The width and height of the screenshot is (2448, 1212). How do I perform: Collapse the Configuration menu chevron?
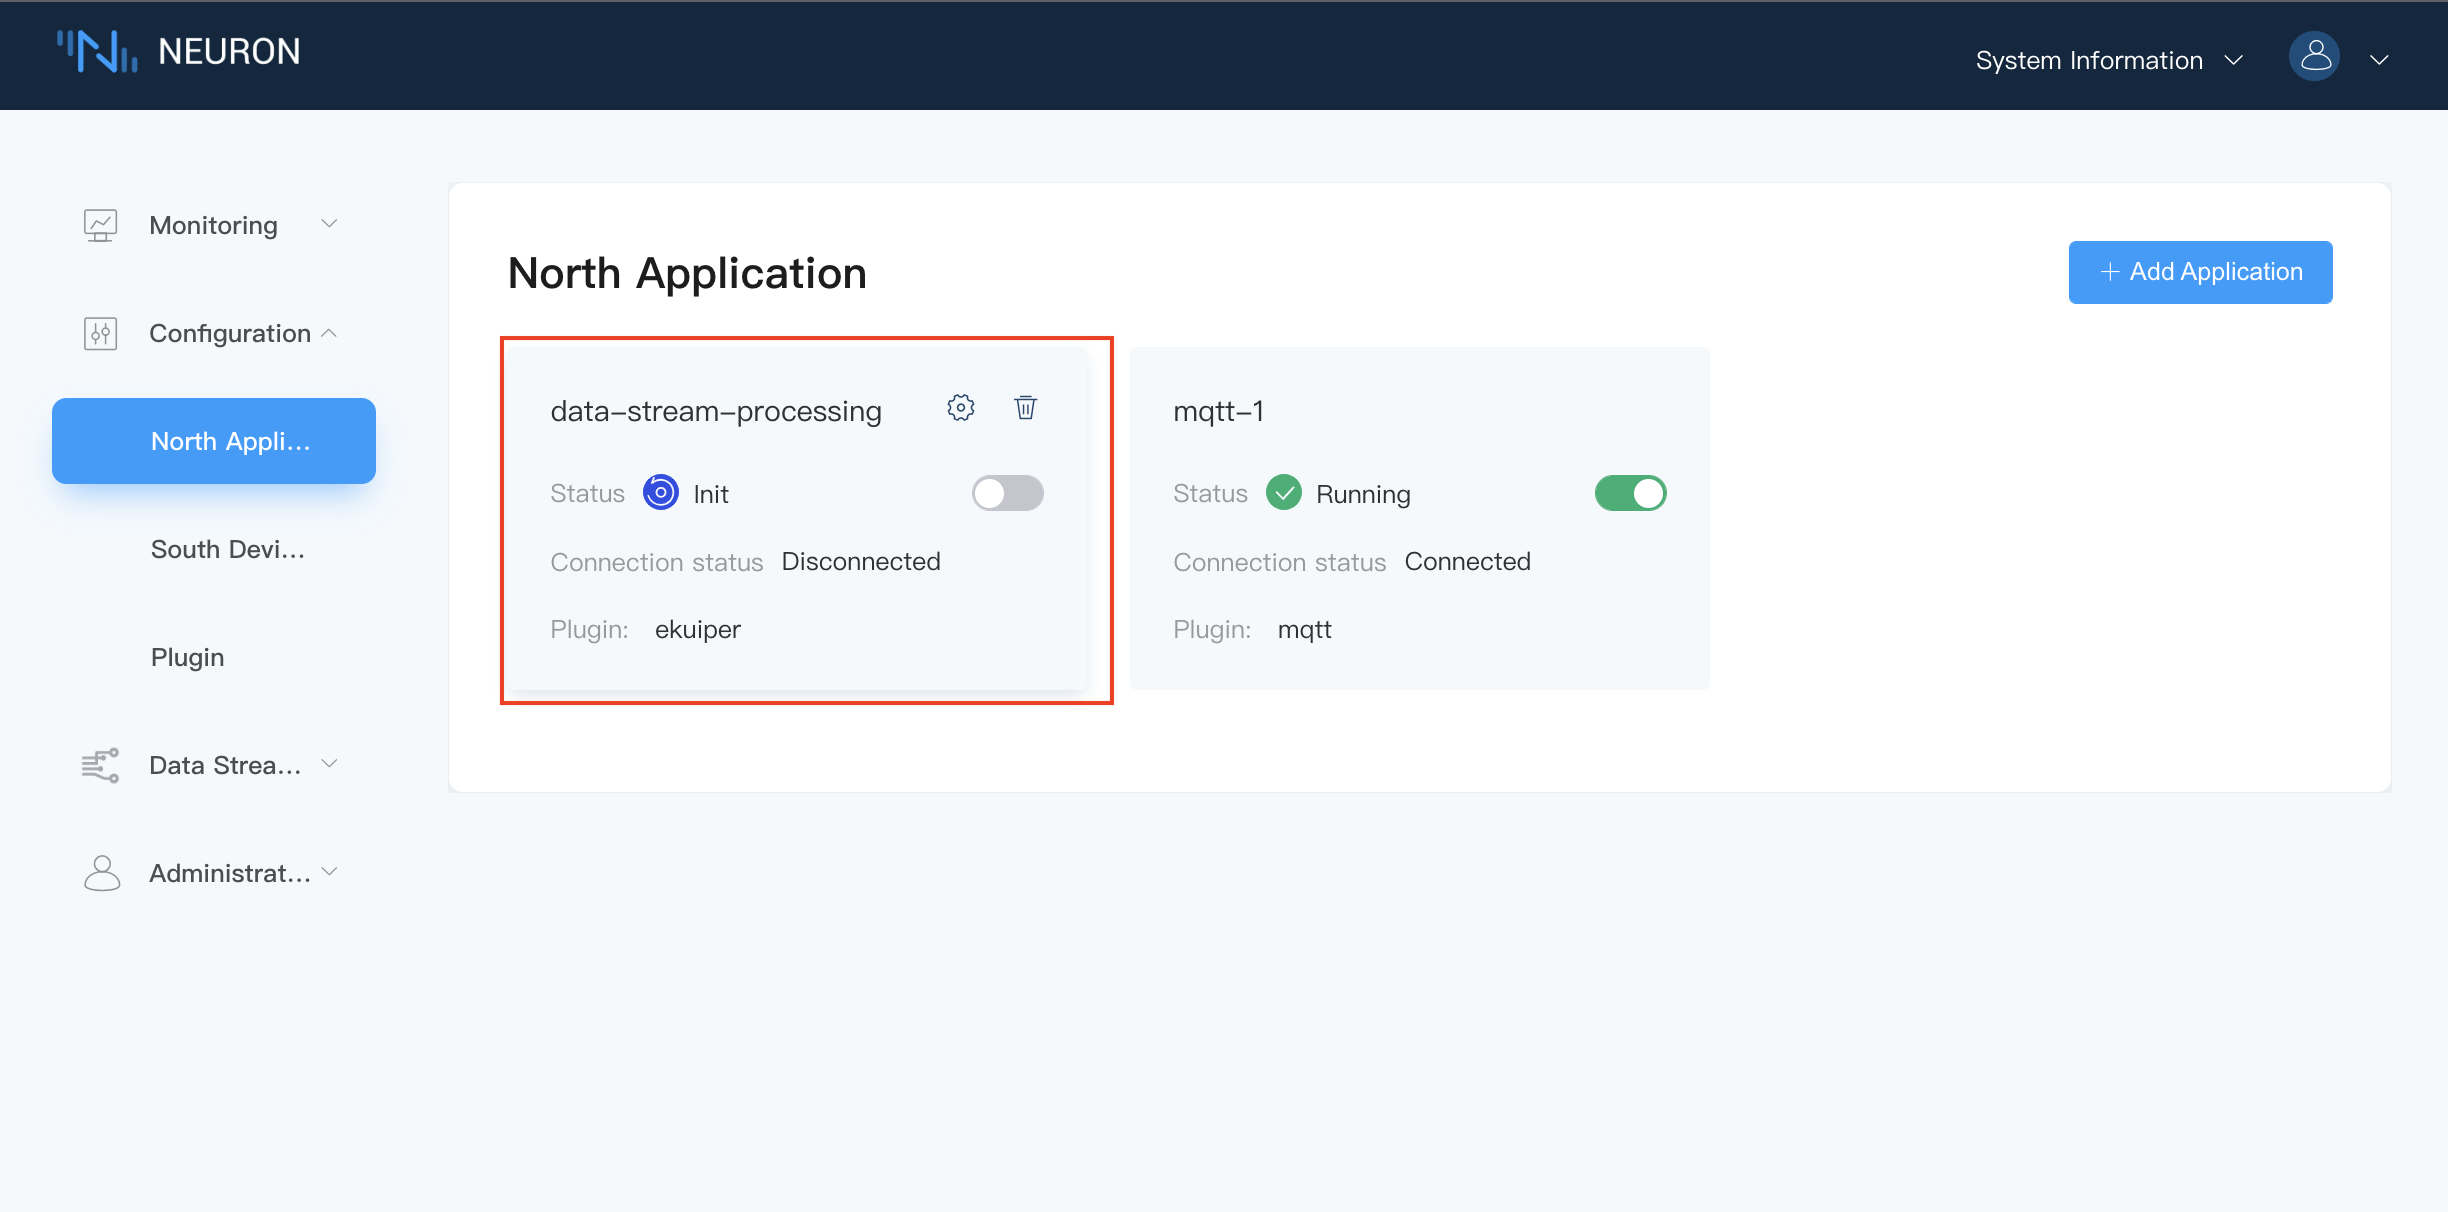click(329, 332)
